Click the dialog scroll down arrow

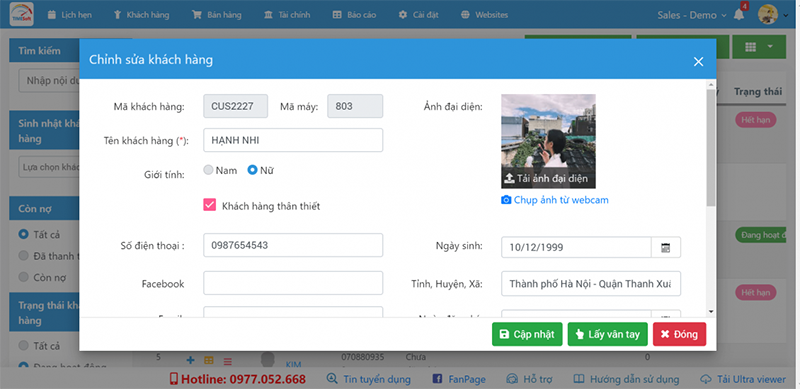point(711,311)
